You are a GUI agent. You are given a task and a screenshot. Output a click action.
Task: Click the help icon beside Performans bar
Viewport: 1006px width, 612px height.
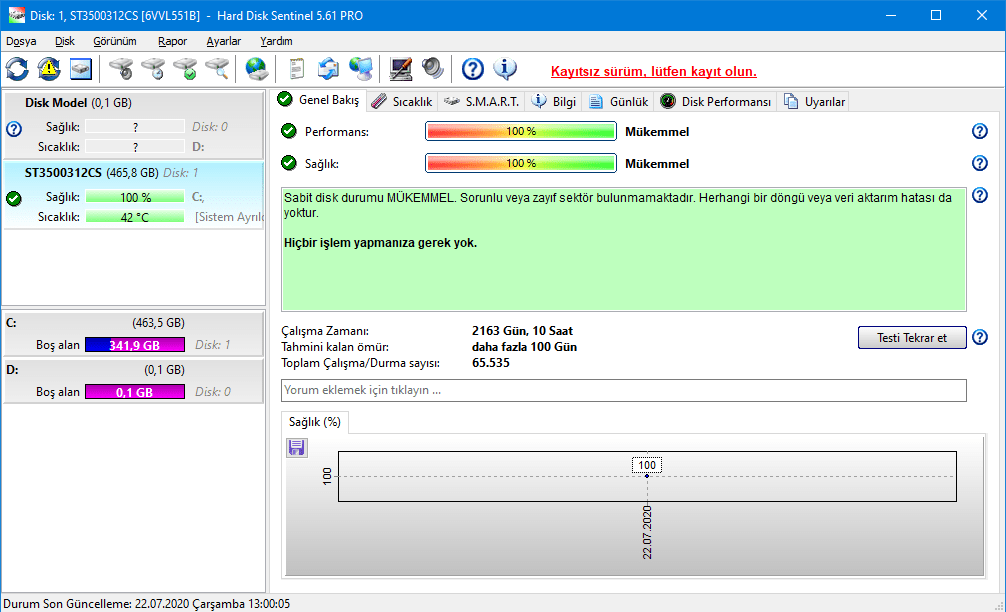[x=980, y=131]
